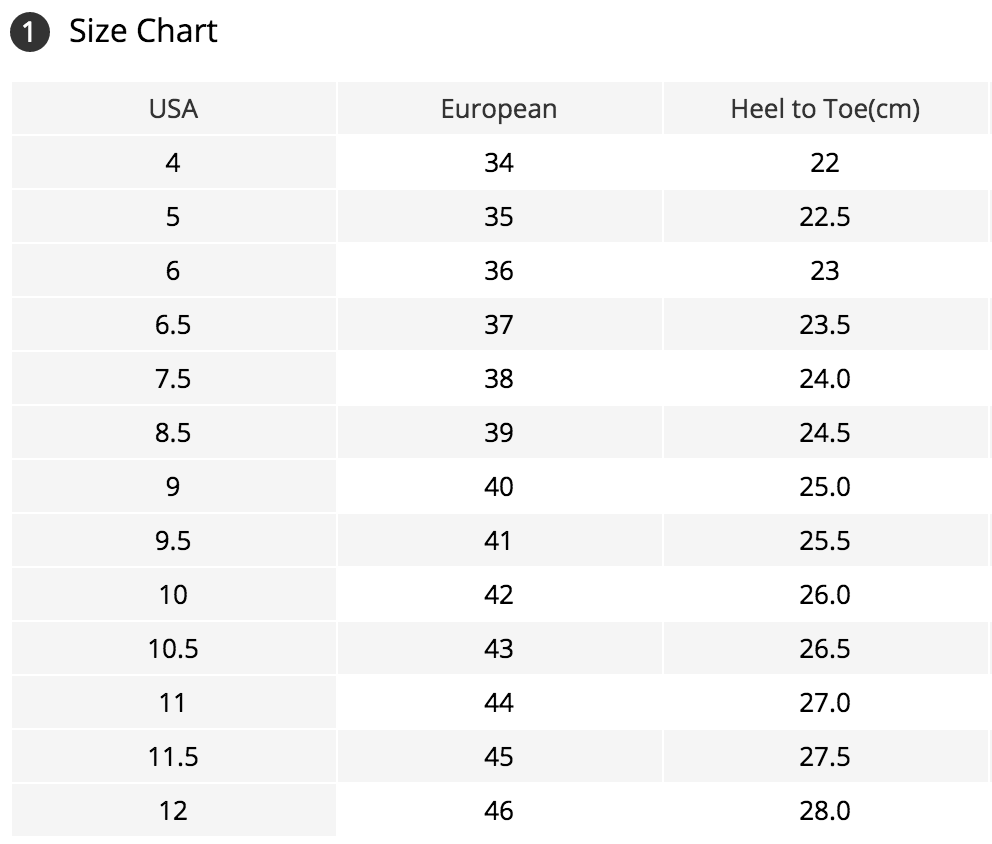
Task: Click European size 44 cell
Action: (498, 702)
